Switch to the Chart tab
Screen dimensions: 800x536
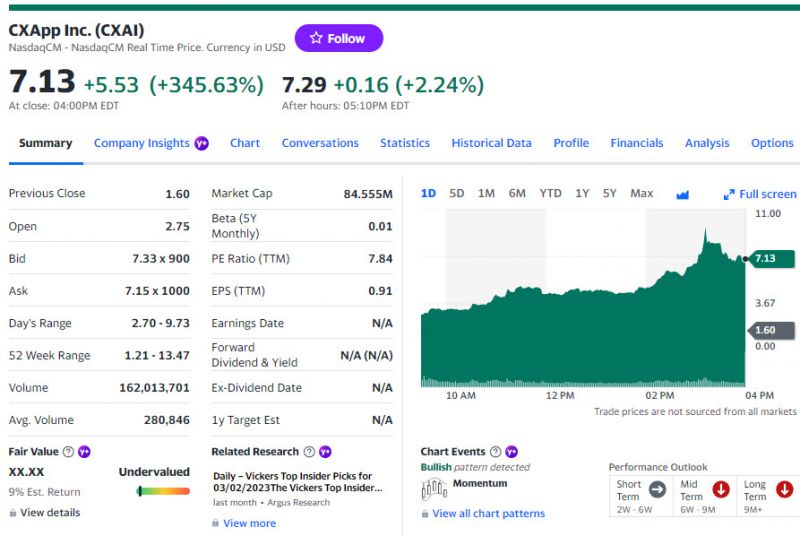point(245,143)
